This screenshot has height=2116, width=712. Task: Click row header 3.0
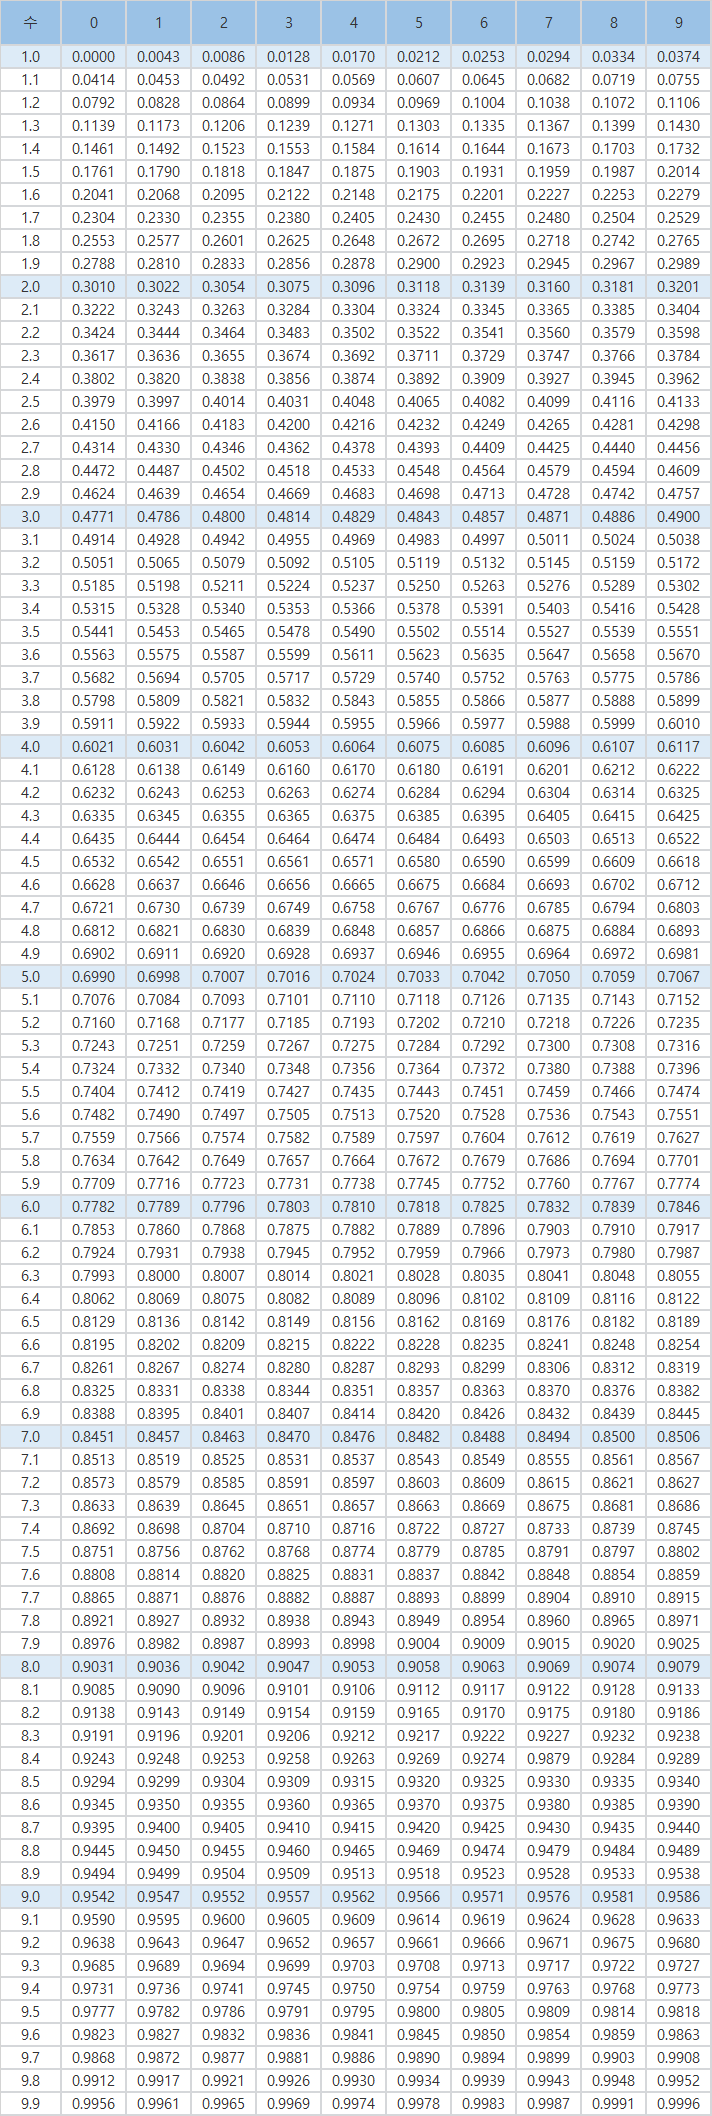(x=31, y=517)
